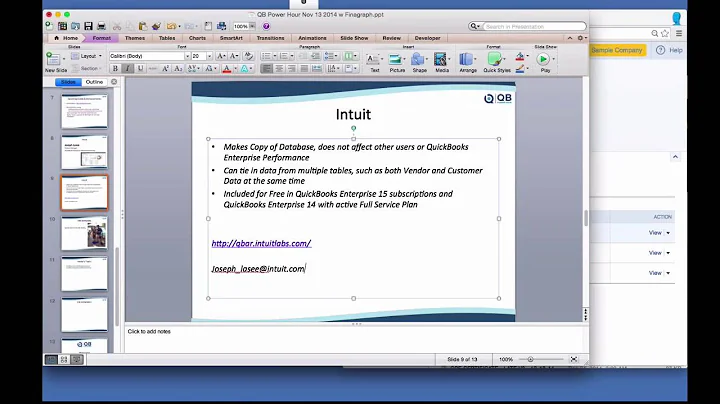Open the zoom 100% dropdown in toolbar
The width and height of the screenshot is (720, 404).
(x=252, y=26)
